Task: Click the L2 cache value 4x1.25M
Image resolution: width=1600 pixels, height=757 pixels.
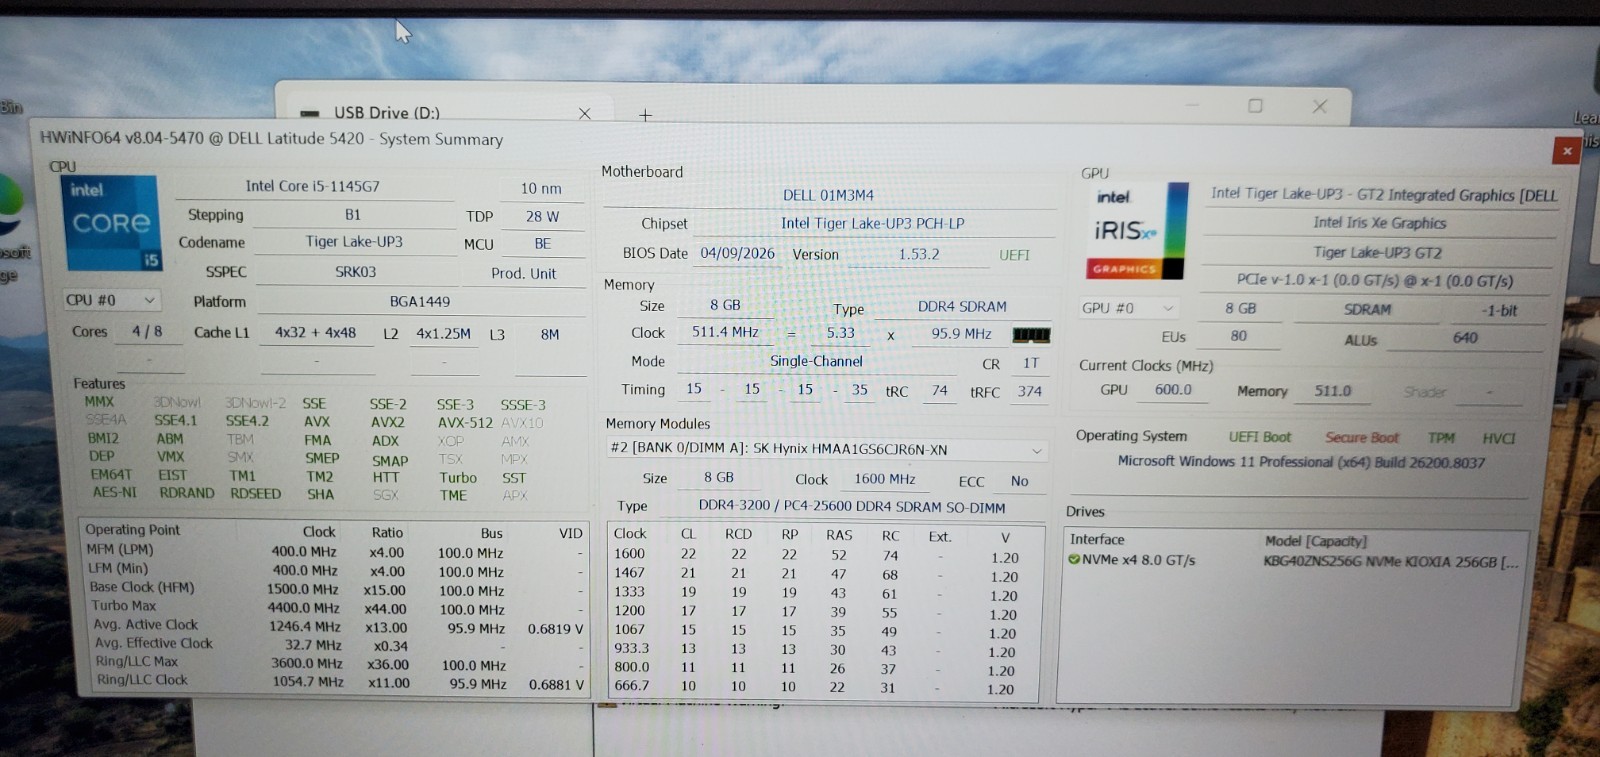Action: pyautogui.click(x=443, y=334)
